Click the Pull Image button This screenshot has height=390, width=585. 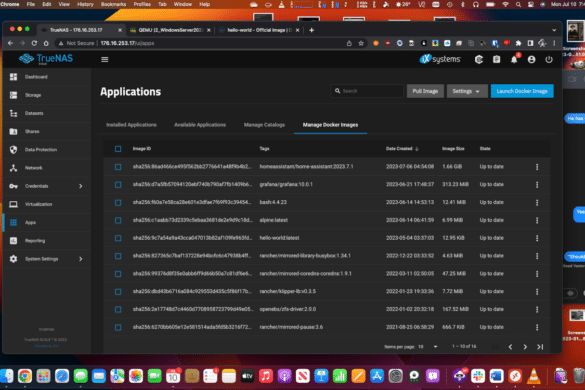(425, 91)
